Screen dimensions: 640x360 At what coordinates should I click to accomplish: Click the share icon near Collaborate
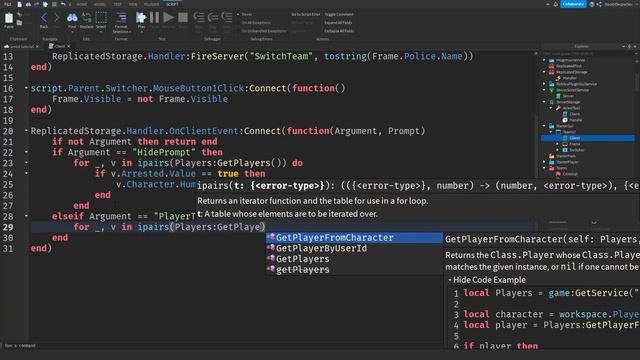(599, 4)
